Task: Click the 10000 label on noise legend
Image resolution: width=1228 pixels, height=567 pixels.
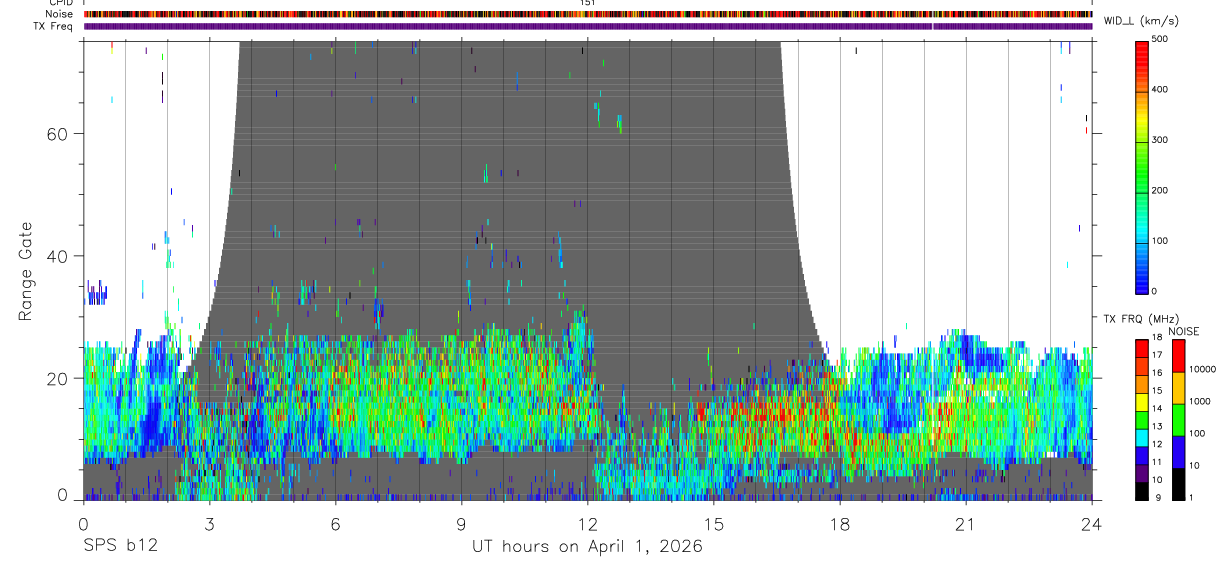Action: [x=1202, y=369]
